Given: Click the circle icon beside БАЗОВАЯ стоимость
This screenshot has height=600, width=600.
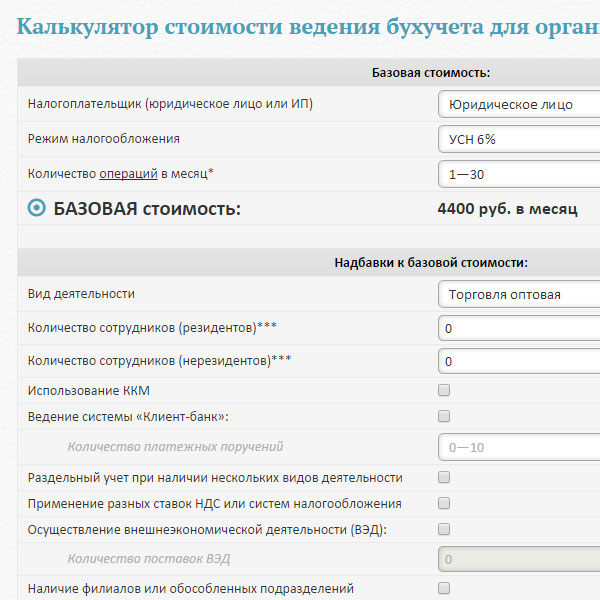Looking at the screenshot, I should (x=37, y=208).
